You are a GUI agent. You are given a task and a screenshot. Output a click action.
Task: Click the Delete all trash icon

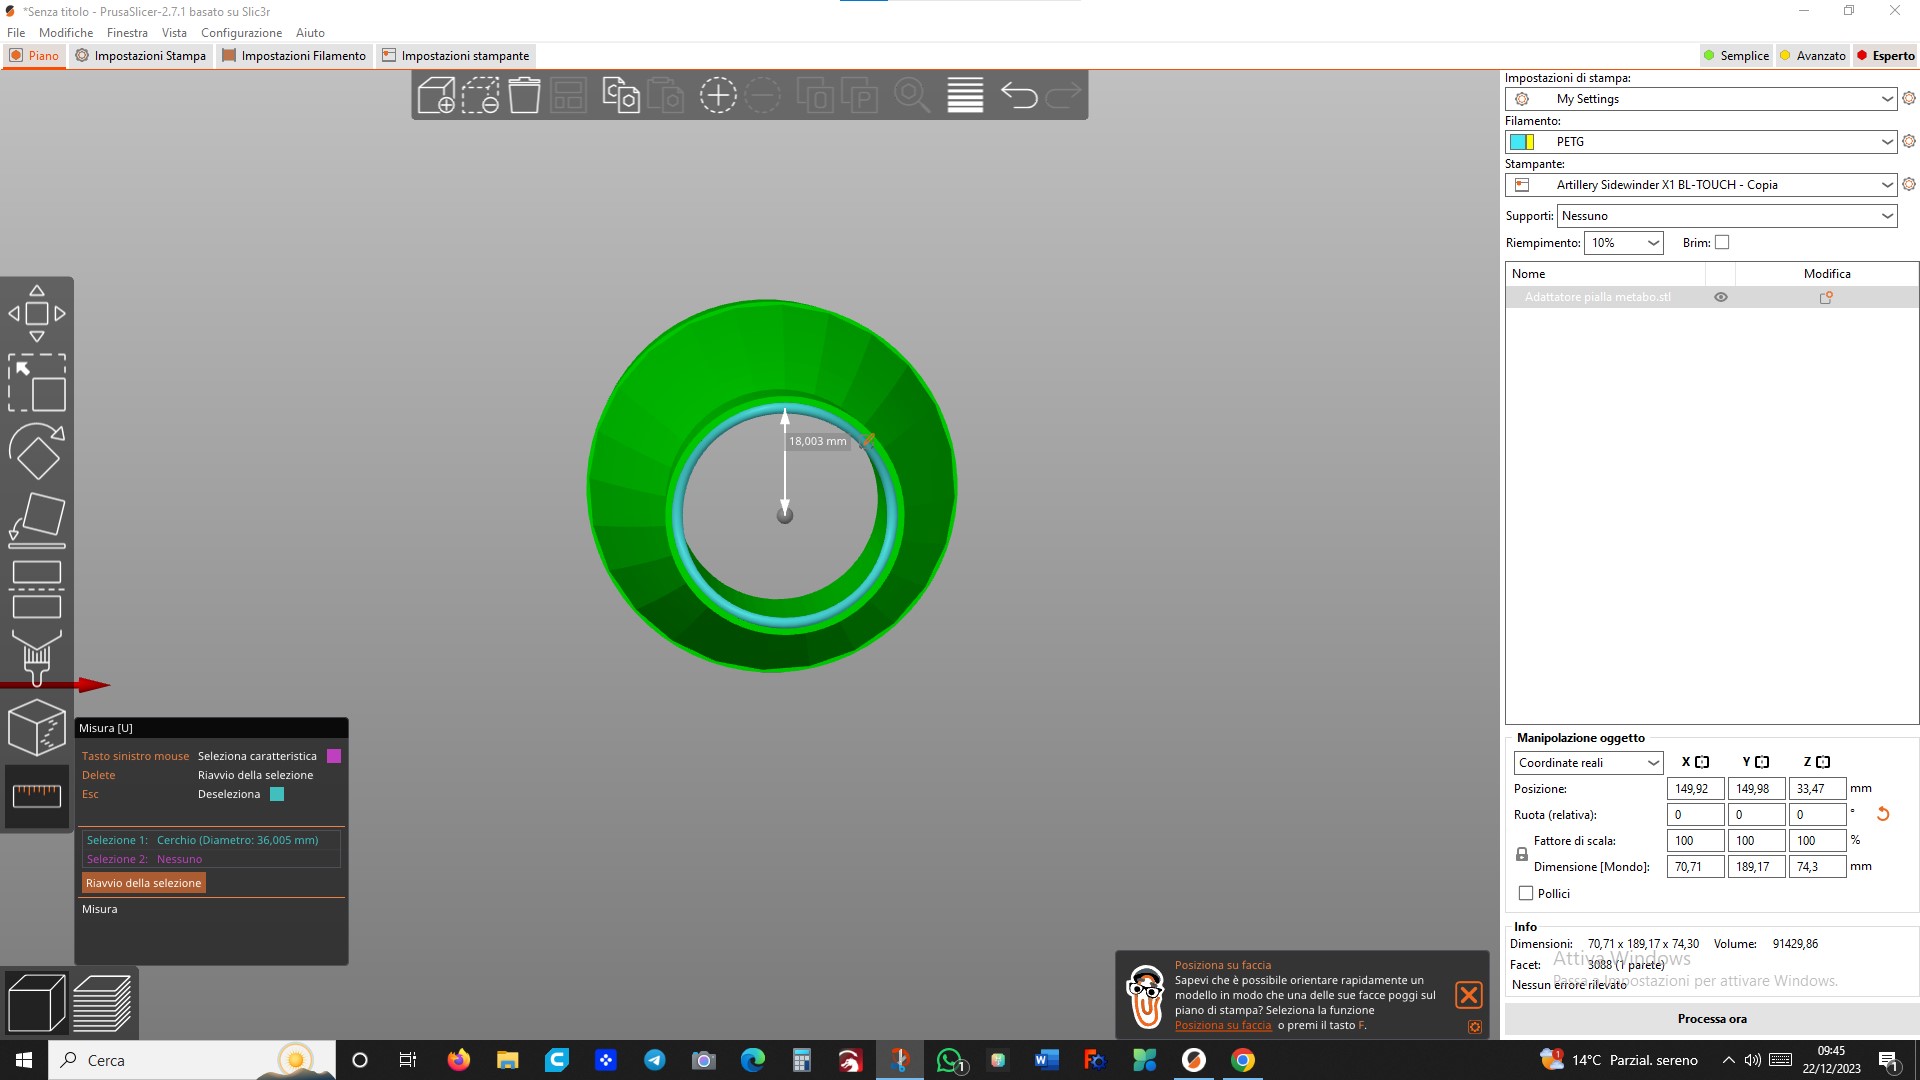point(524,95)
